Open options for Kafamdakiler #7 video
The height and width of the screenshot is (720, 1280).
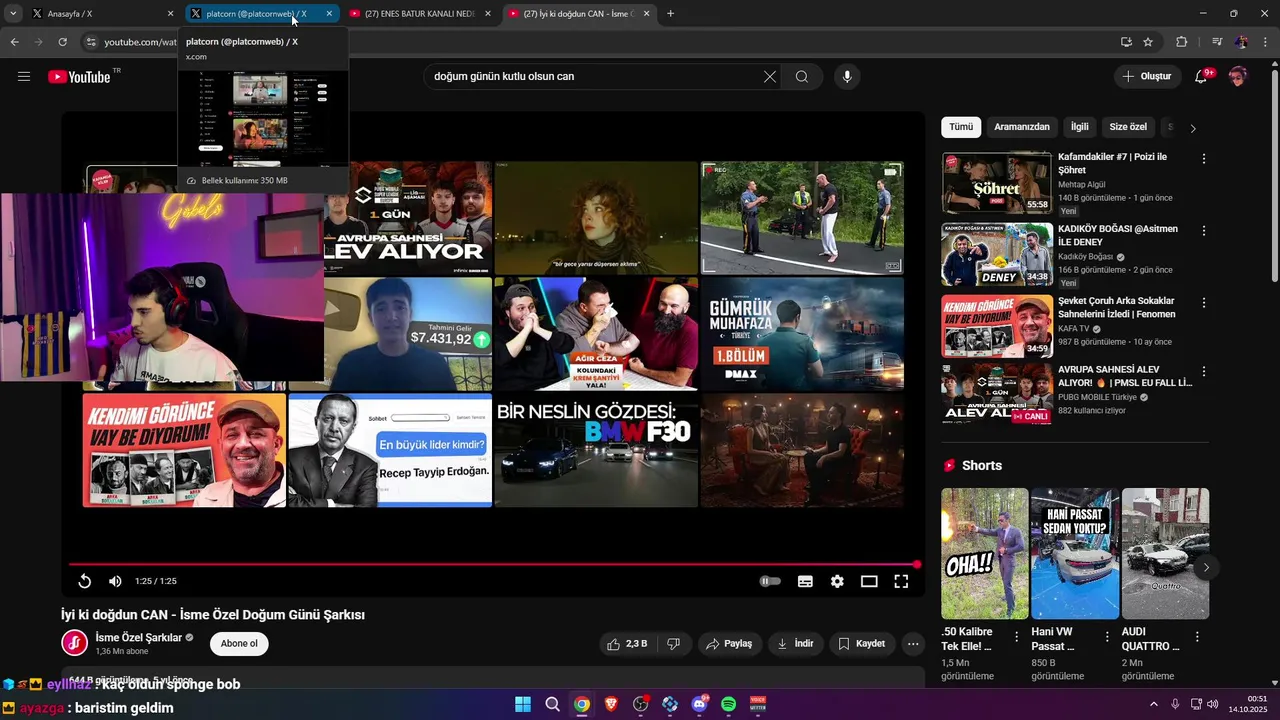(1204, 159)
